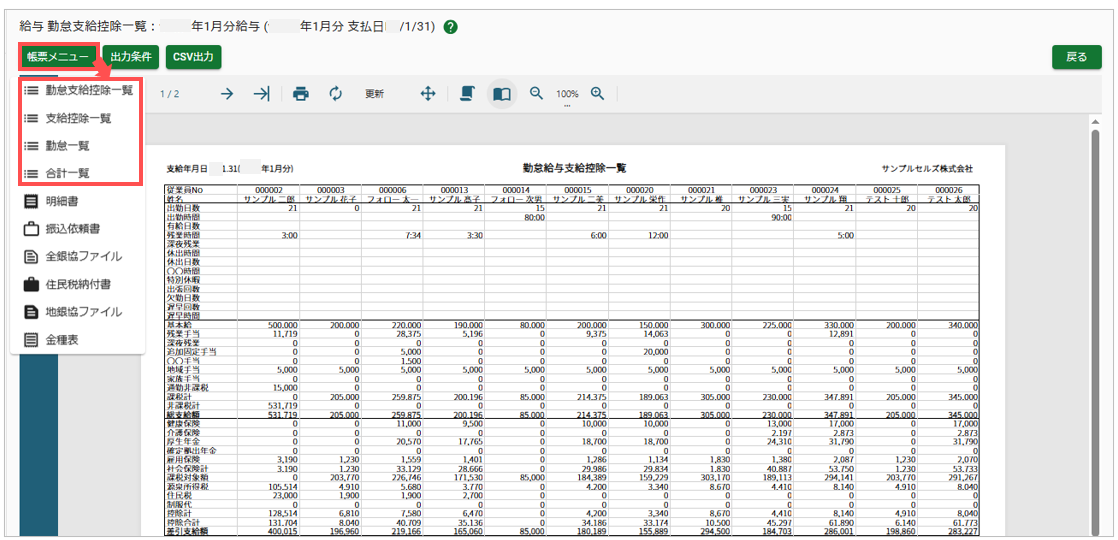Click the 1 / 2 page indicator
The image size is (1118, 540).
(170, 94)
